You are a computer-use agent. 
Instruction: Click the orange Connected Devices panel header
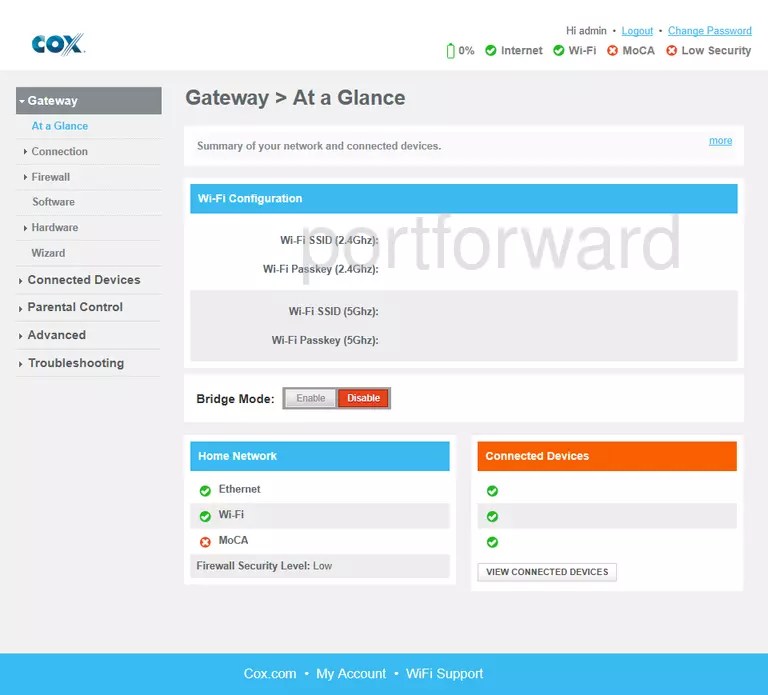point(607,456)
